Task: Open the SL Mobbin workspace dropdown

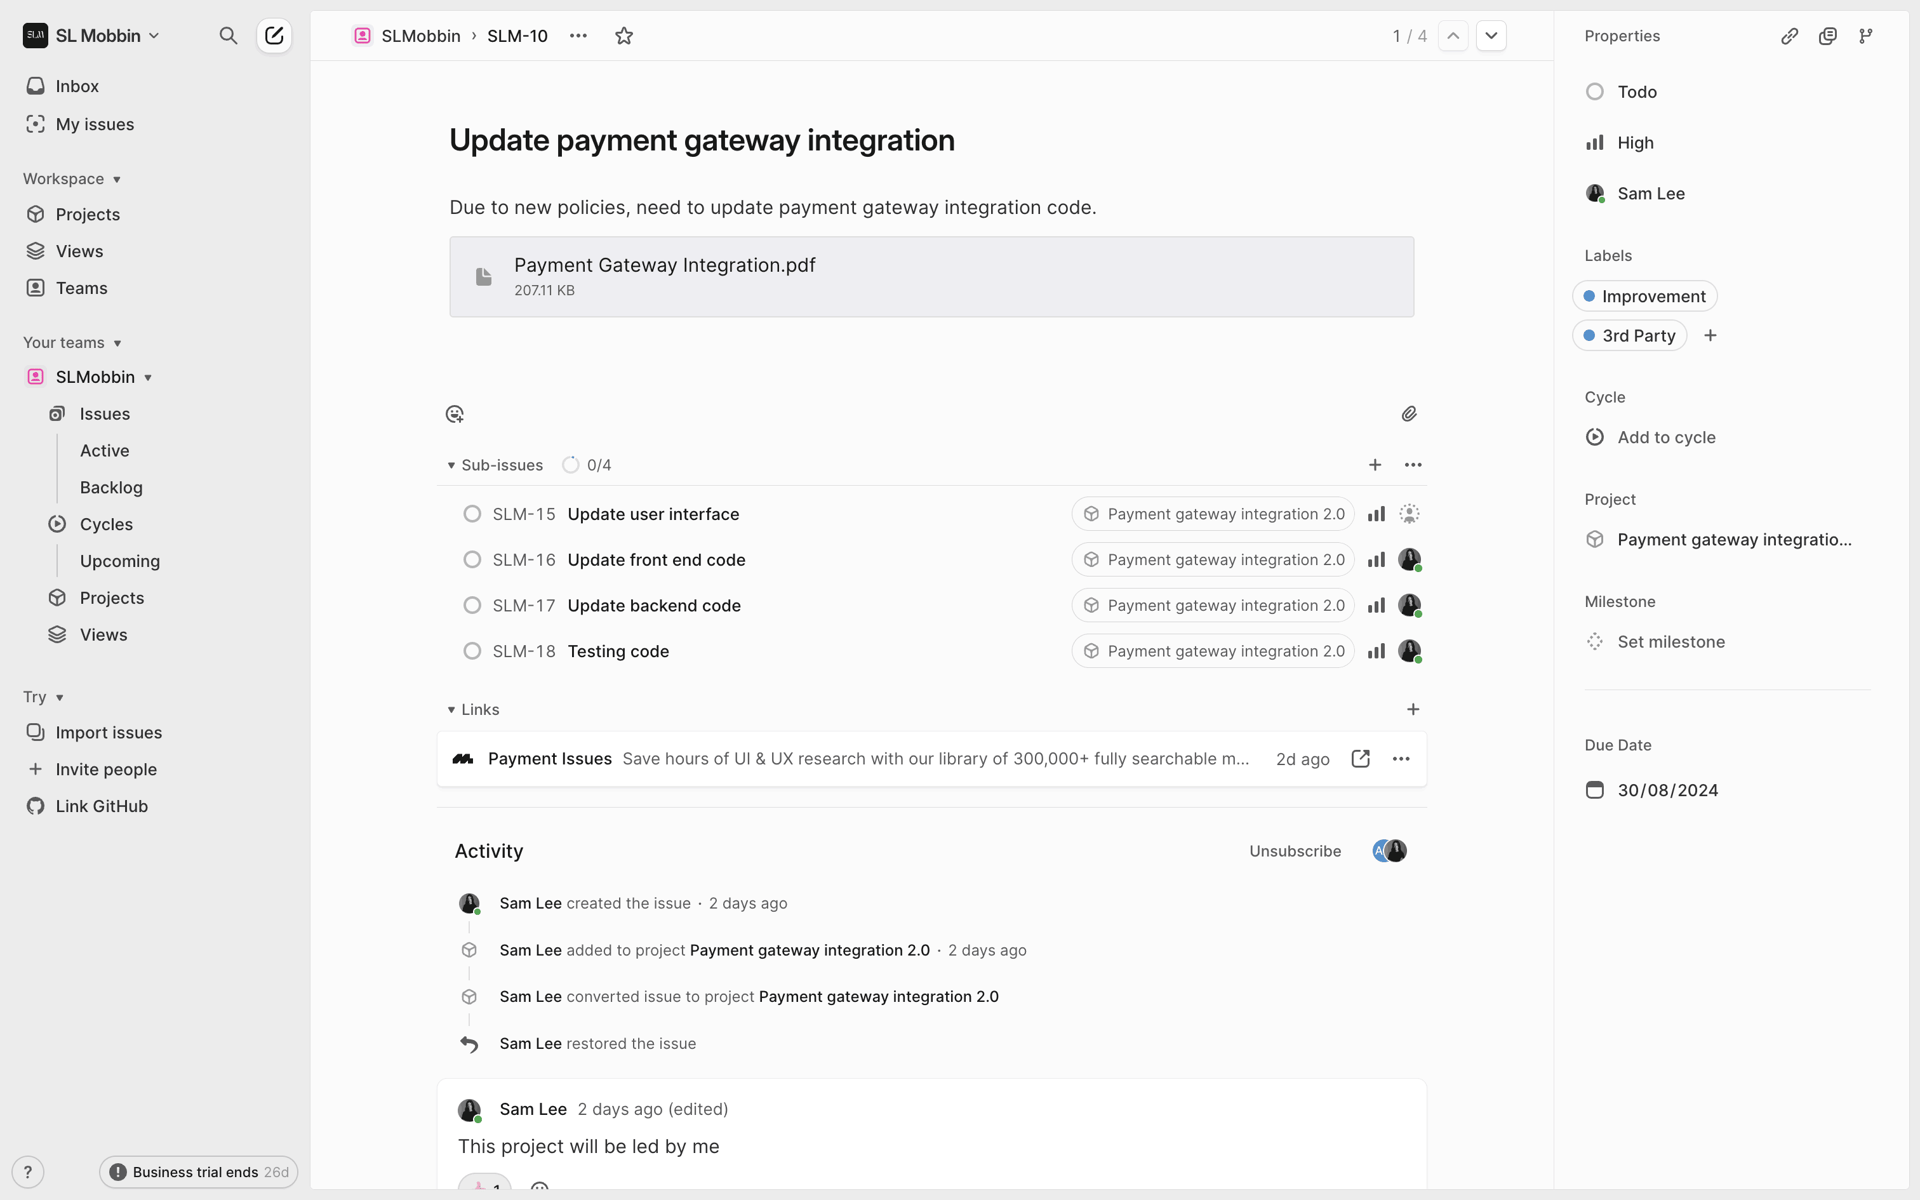Action: 91,36
